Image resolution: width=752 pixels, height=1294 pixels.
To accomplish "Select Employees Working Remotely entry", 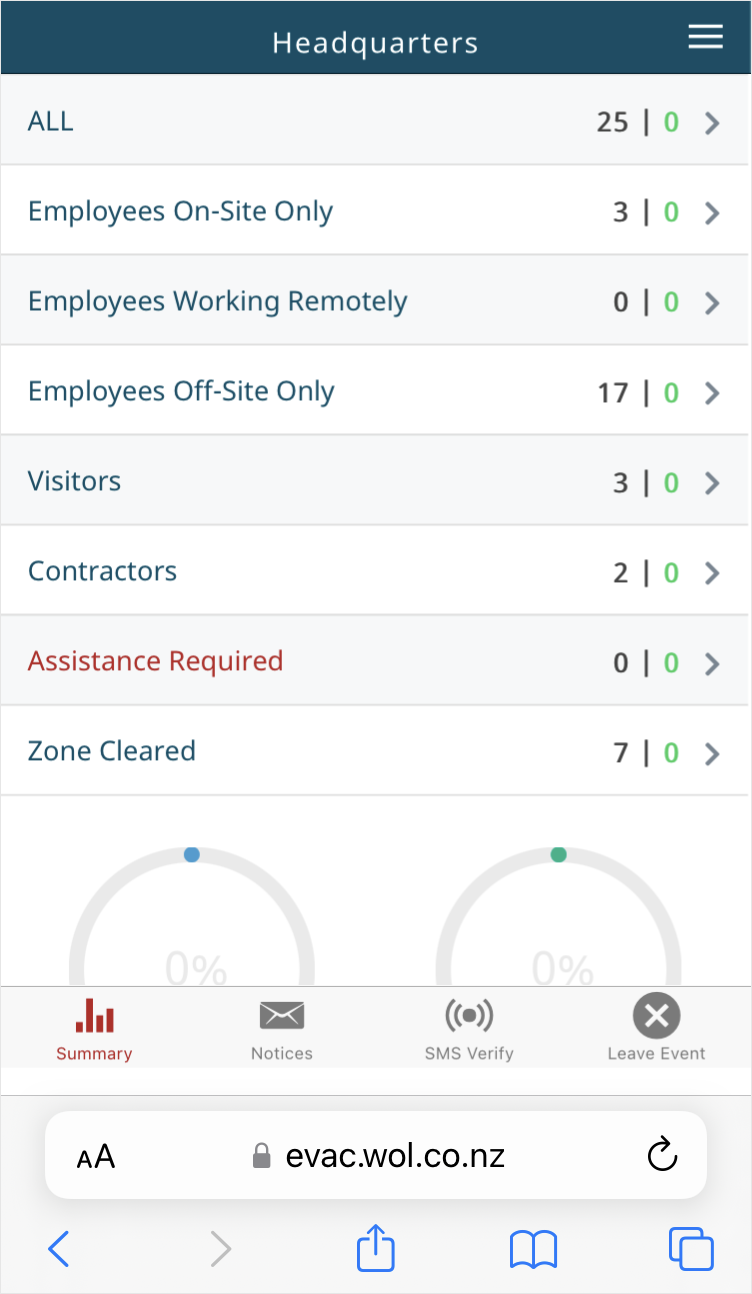I will click(x=375, y=301).
